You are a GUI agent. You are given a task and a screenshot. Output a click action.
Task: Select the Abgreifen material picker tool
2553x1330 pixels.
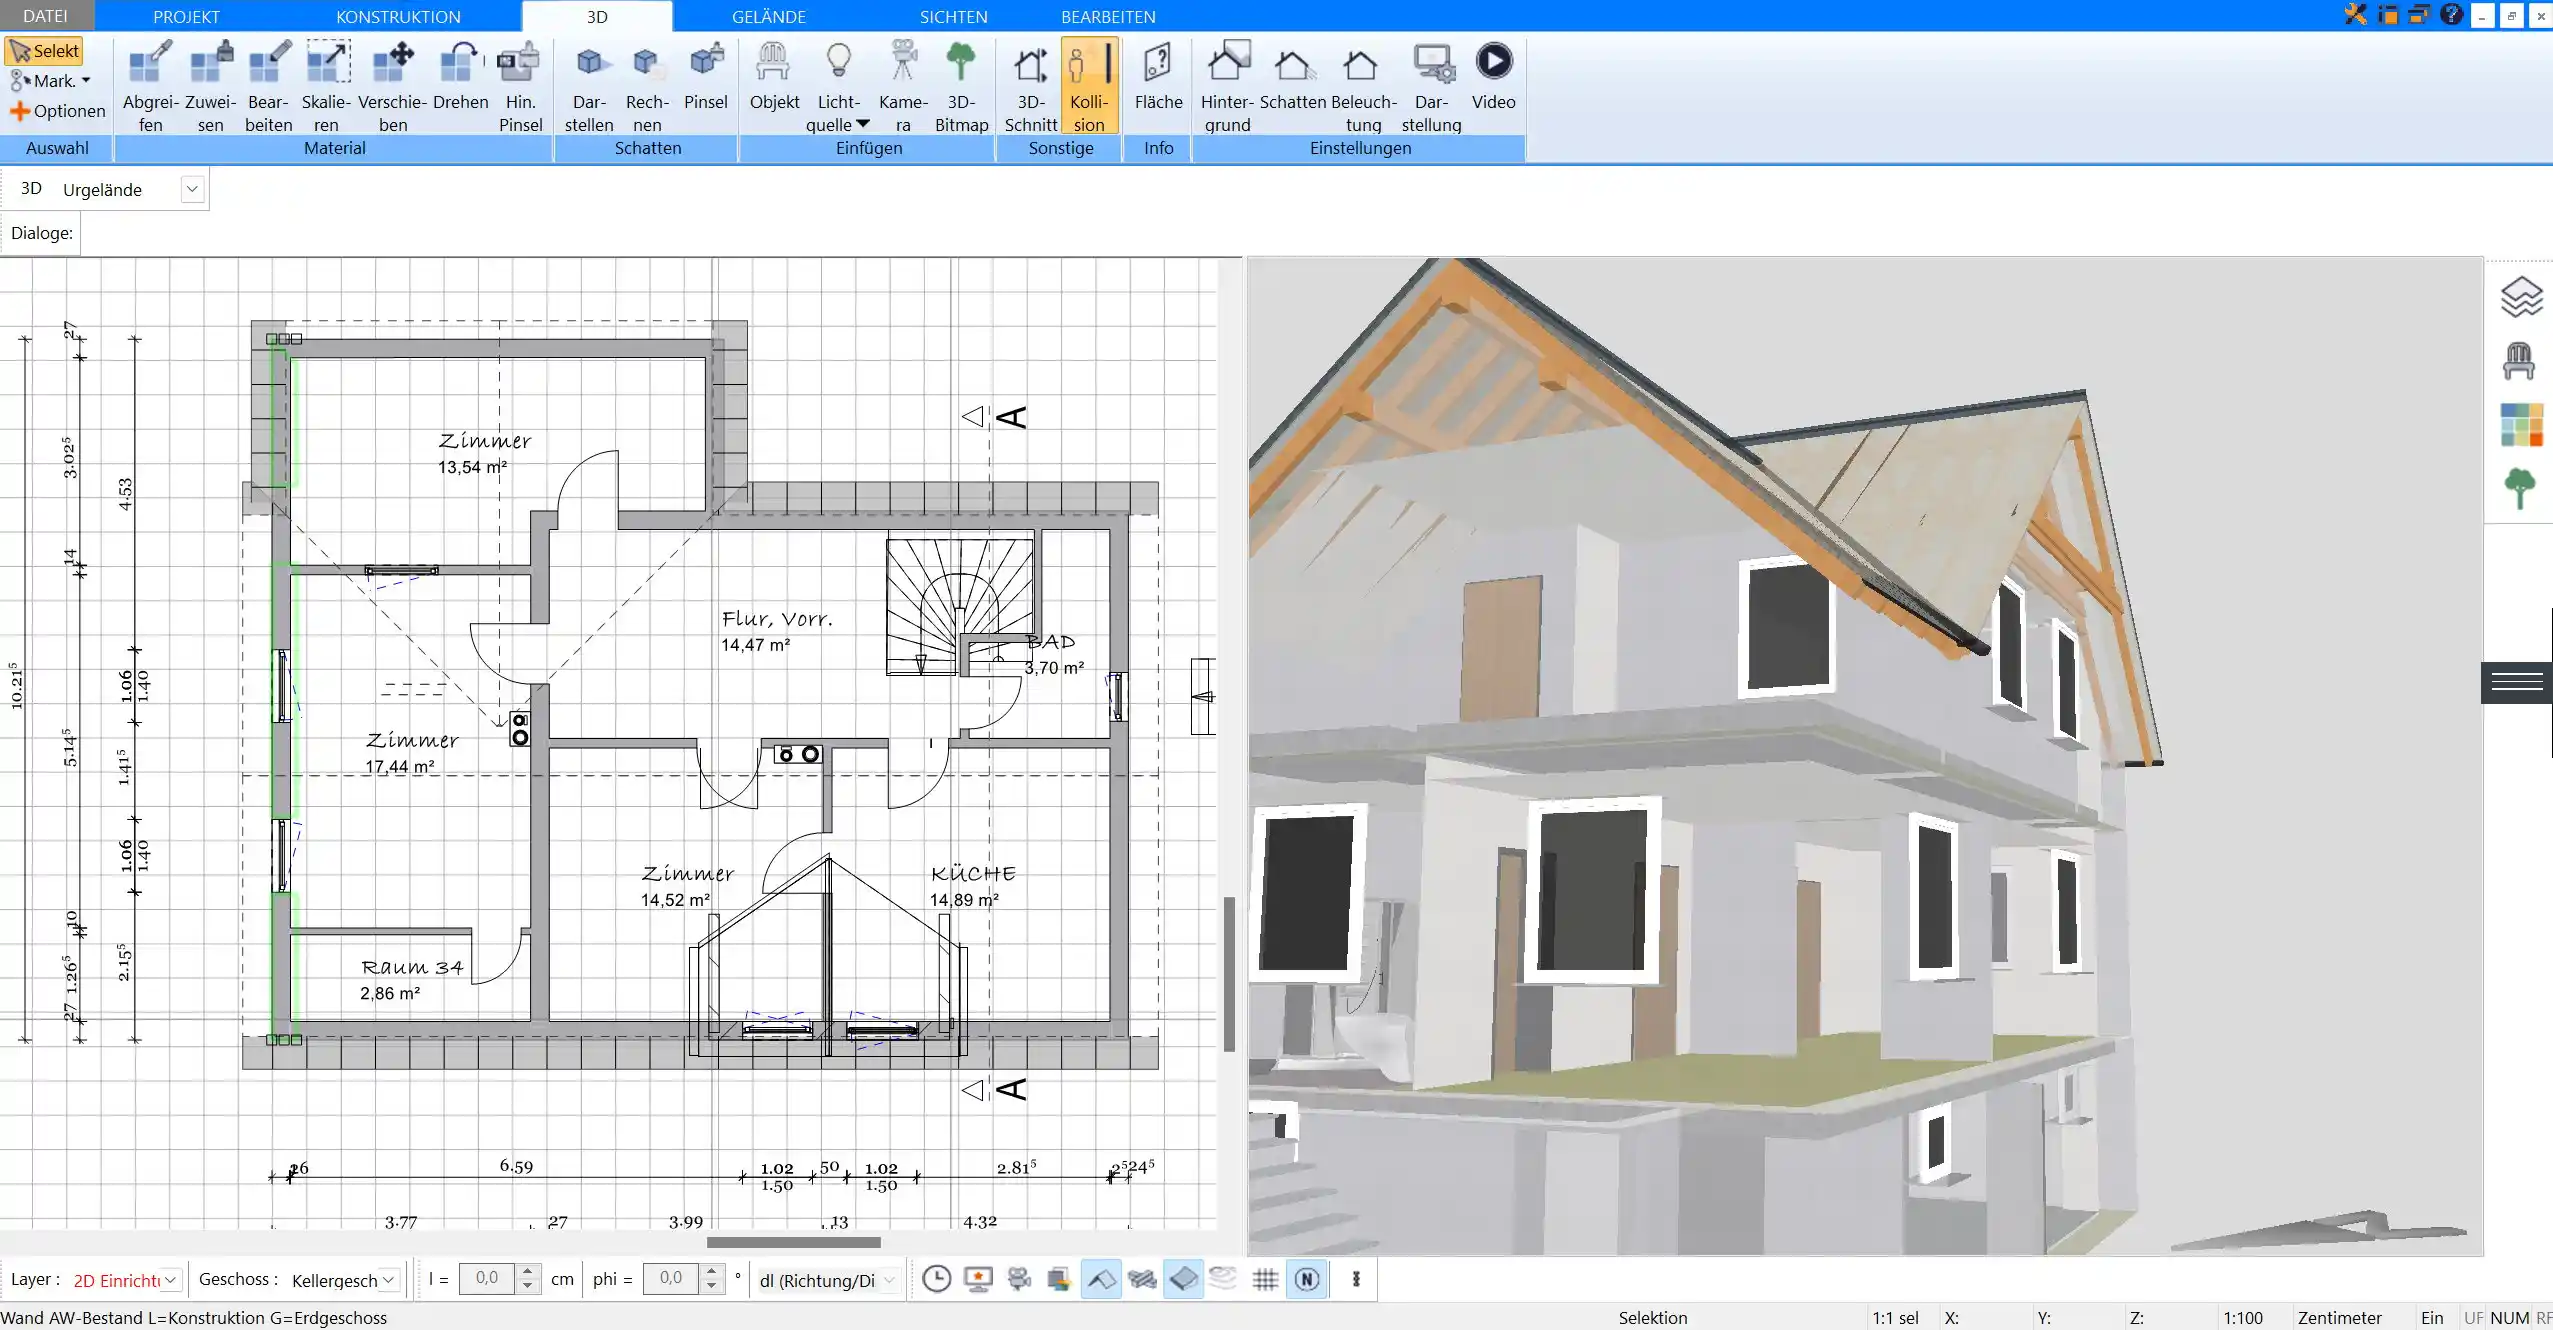click(x=150, y=86)
